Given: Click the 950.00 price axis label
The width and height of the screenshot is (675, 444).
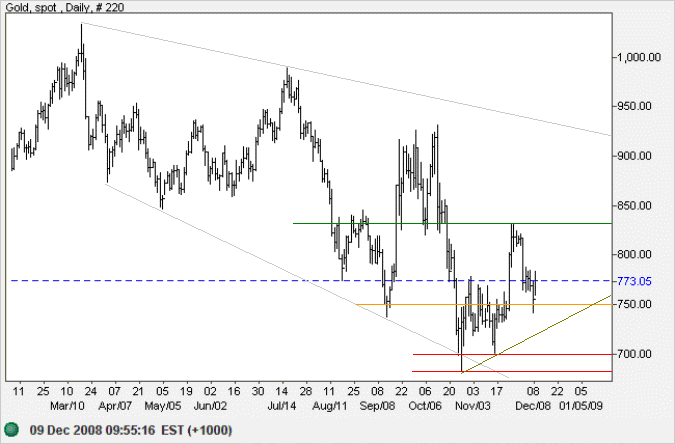Looking at the screenshot, I should coord(634,106).
